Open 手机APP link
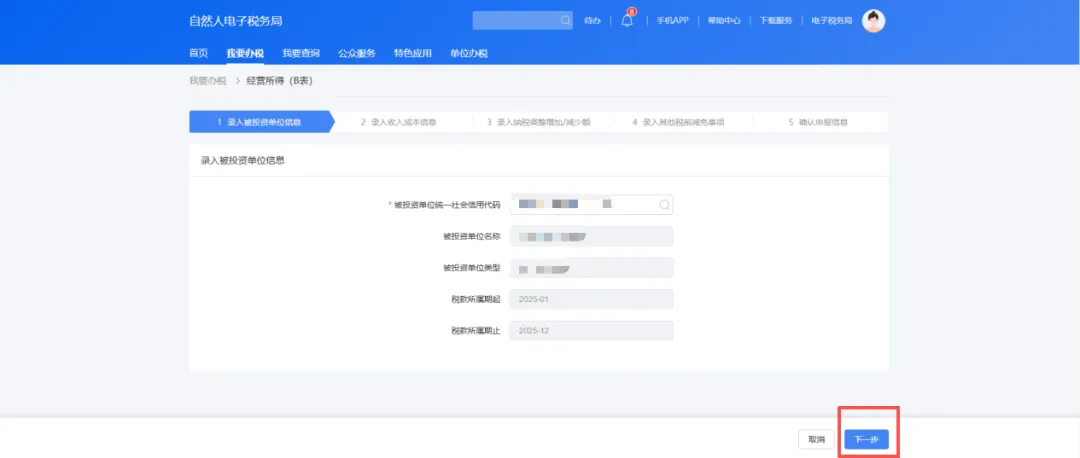 pyautogui.click(x=671, y=20)
